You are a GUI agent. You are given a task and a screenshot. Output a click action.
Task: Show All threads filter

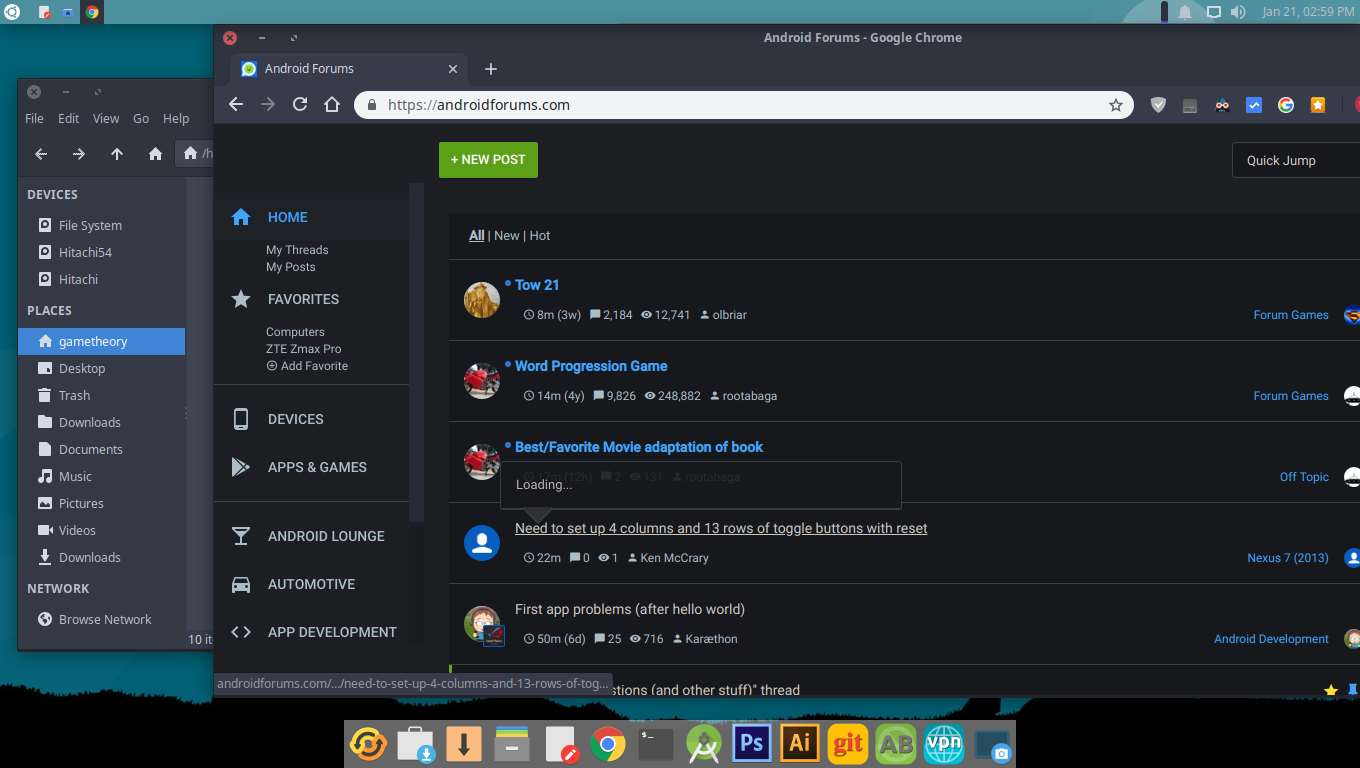[x=477, y=236]
